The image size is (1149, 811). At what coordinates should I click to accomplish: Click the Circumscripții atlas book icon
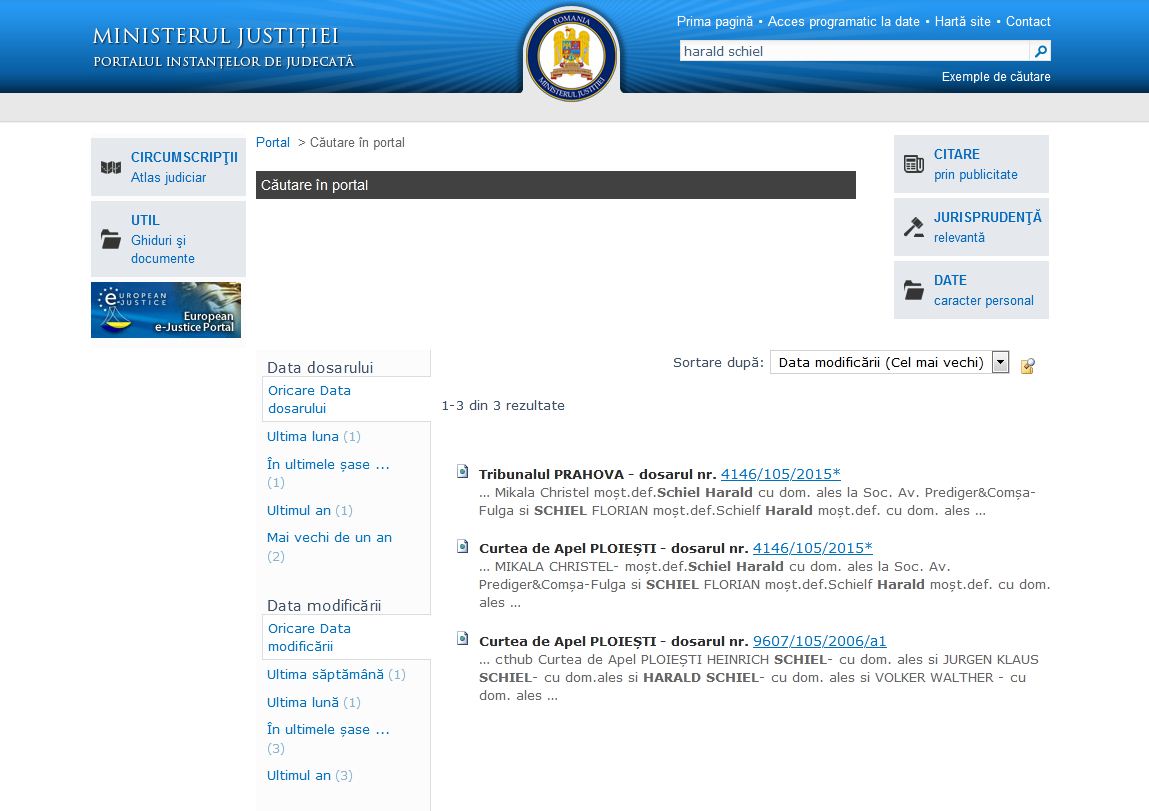[111, 167]
